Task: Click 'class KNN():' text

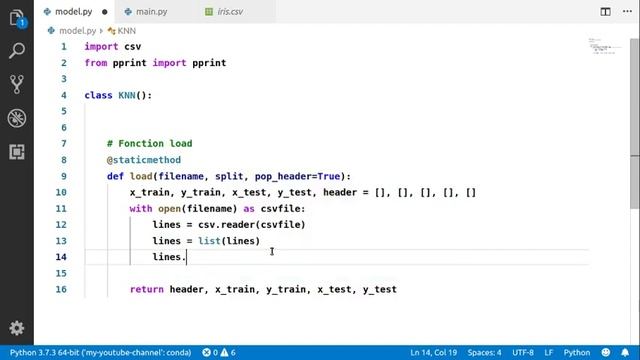Action: click(x=118, y=95)
